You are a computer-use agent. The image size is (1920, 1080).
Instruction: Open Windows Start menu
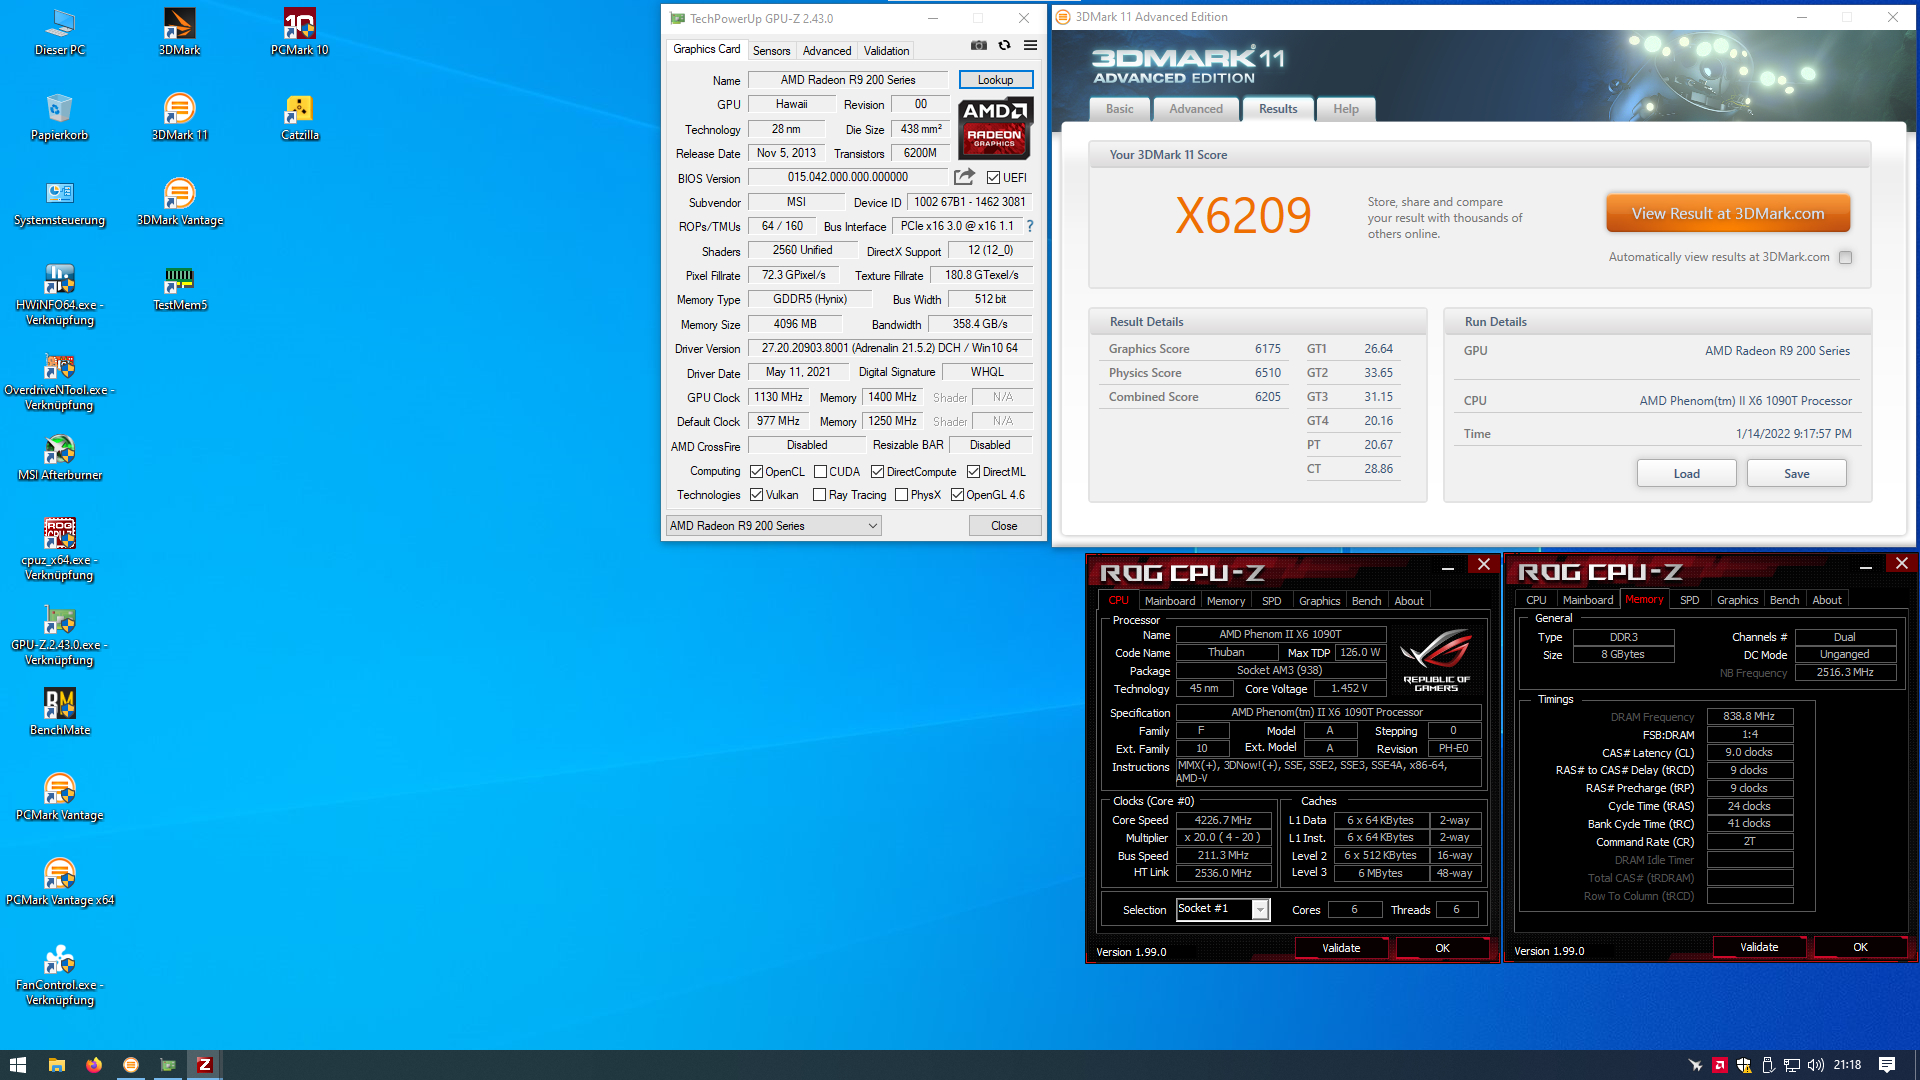tap(17, 1065)
